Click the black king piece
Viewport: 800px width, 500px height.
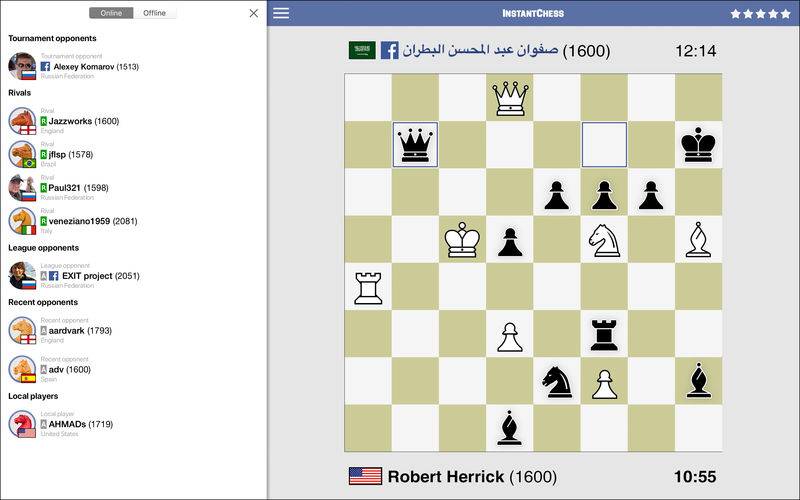698,146
